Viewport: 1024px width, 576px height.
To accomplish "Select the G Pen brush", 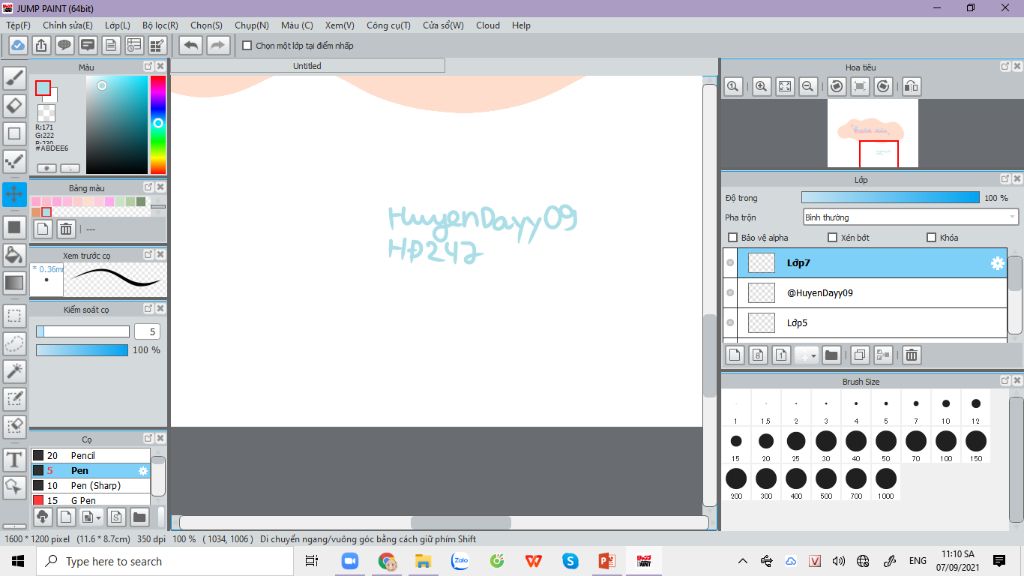I will 91,500.
